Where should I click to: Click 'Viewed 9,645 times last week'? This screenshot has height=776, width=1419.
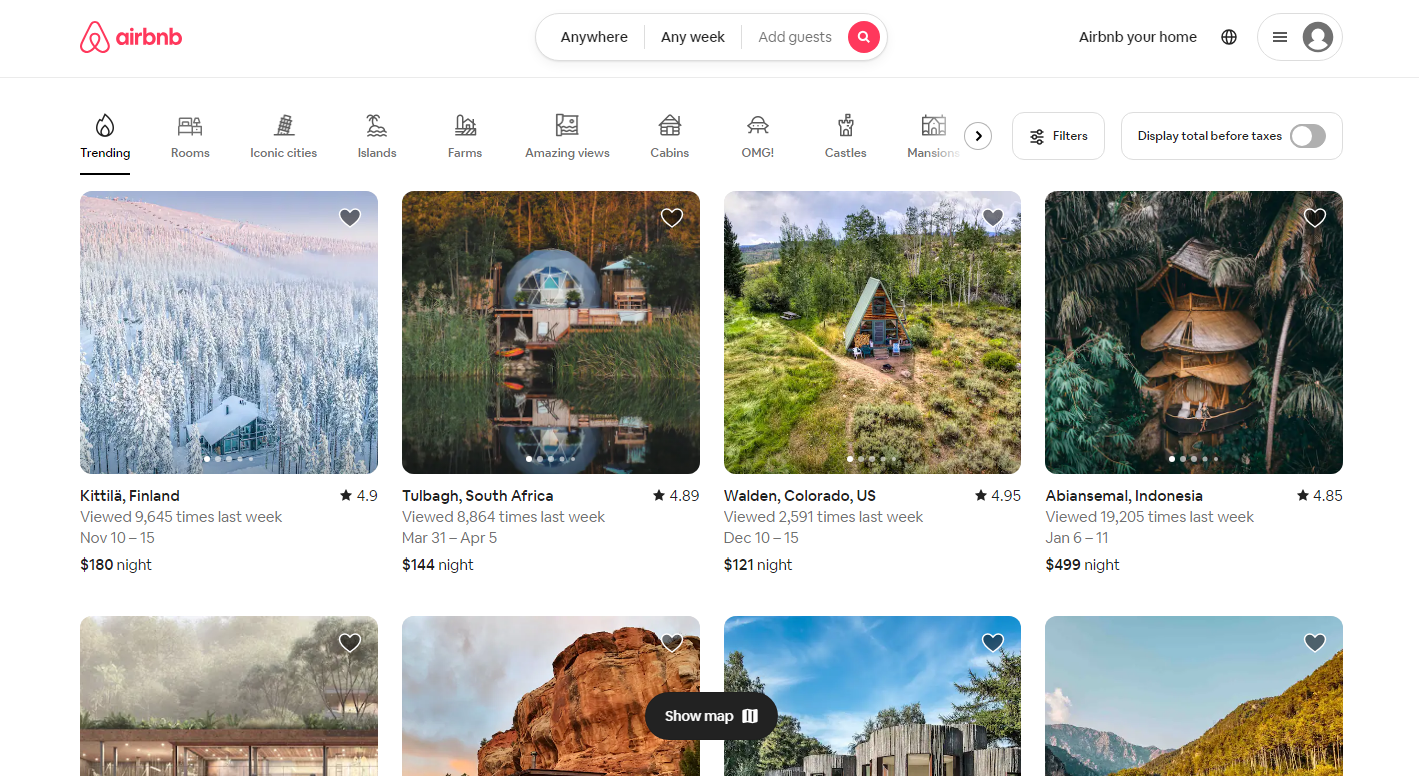point(181,517)
